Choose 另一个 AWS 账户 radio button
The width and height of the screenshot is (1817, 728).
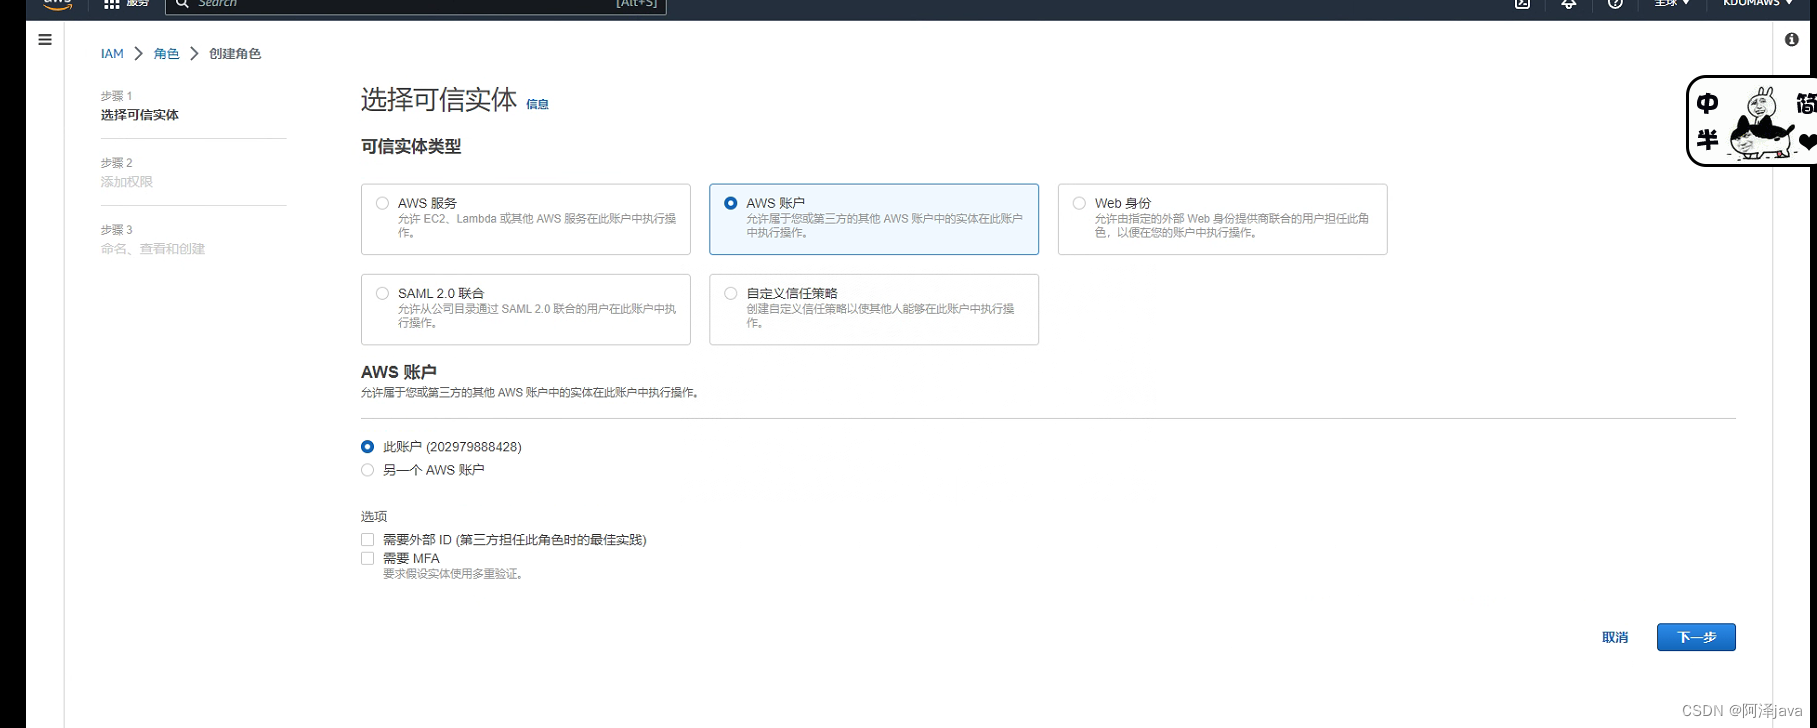tap(368, 470)
